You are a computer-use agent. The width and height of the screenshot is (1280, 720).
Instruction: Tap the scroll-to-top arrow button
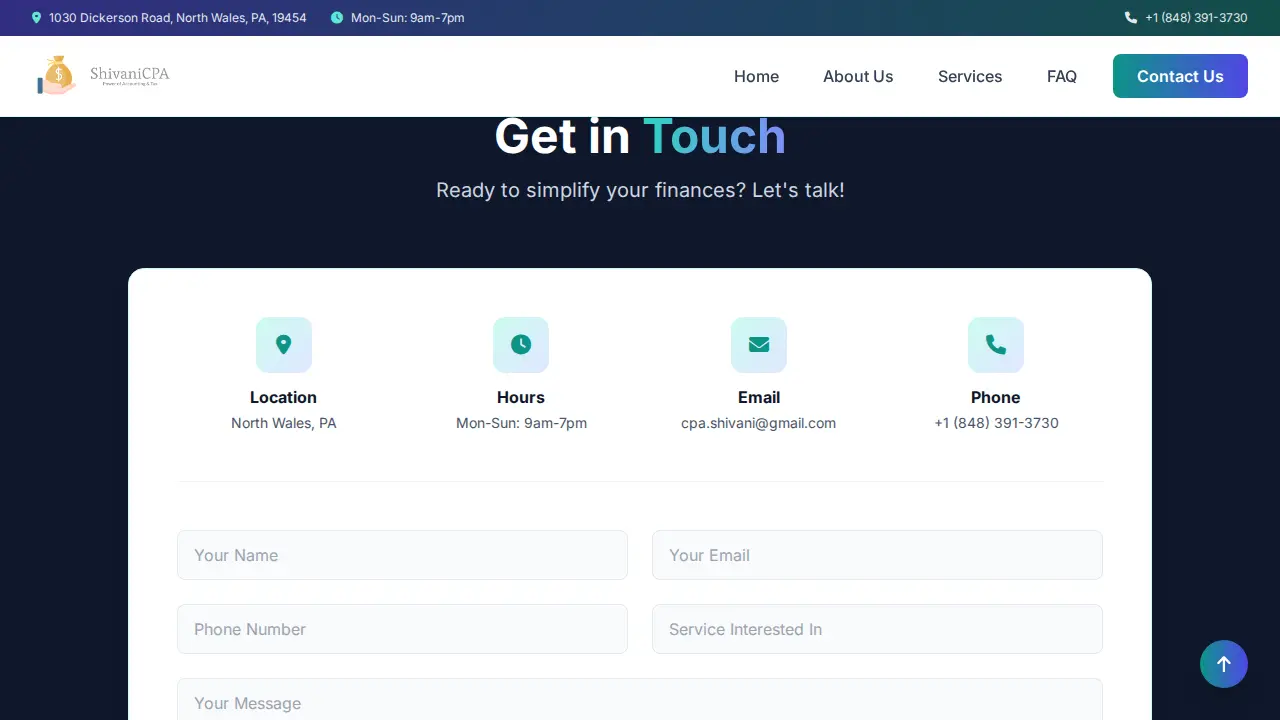1224,664
